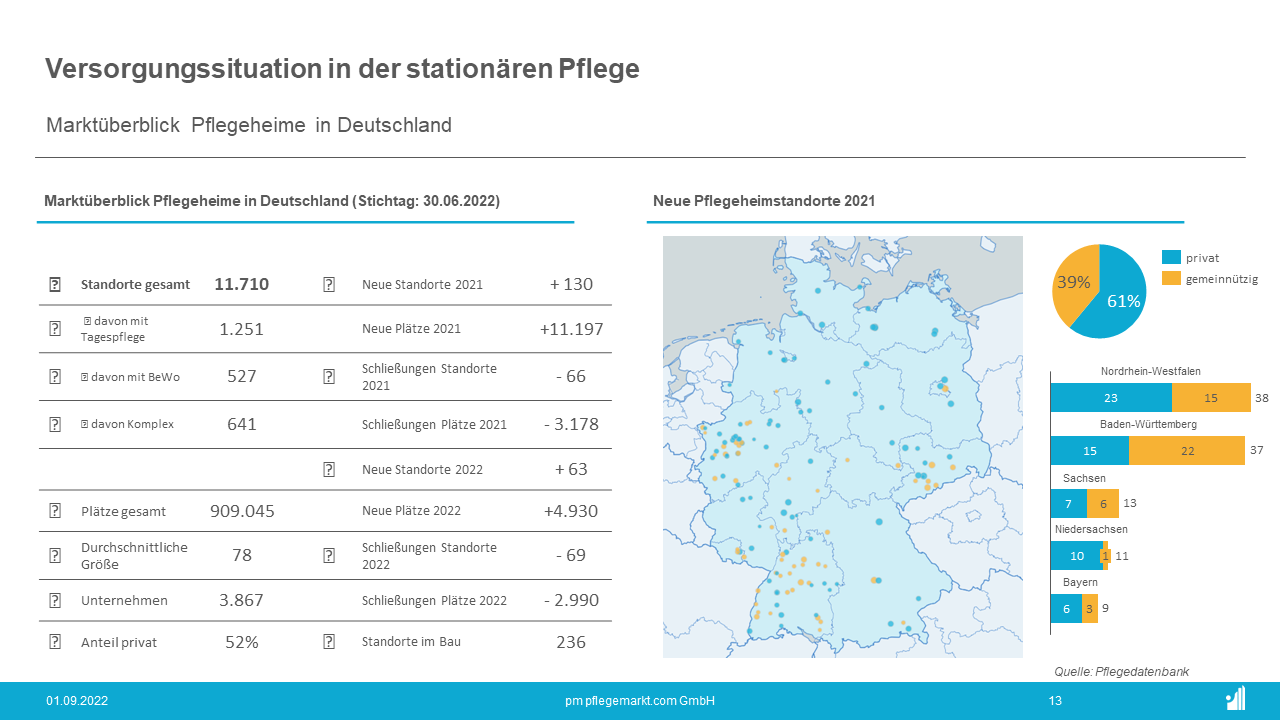Click the icon beside Standorte gesamt

coord(55,284)
